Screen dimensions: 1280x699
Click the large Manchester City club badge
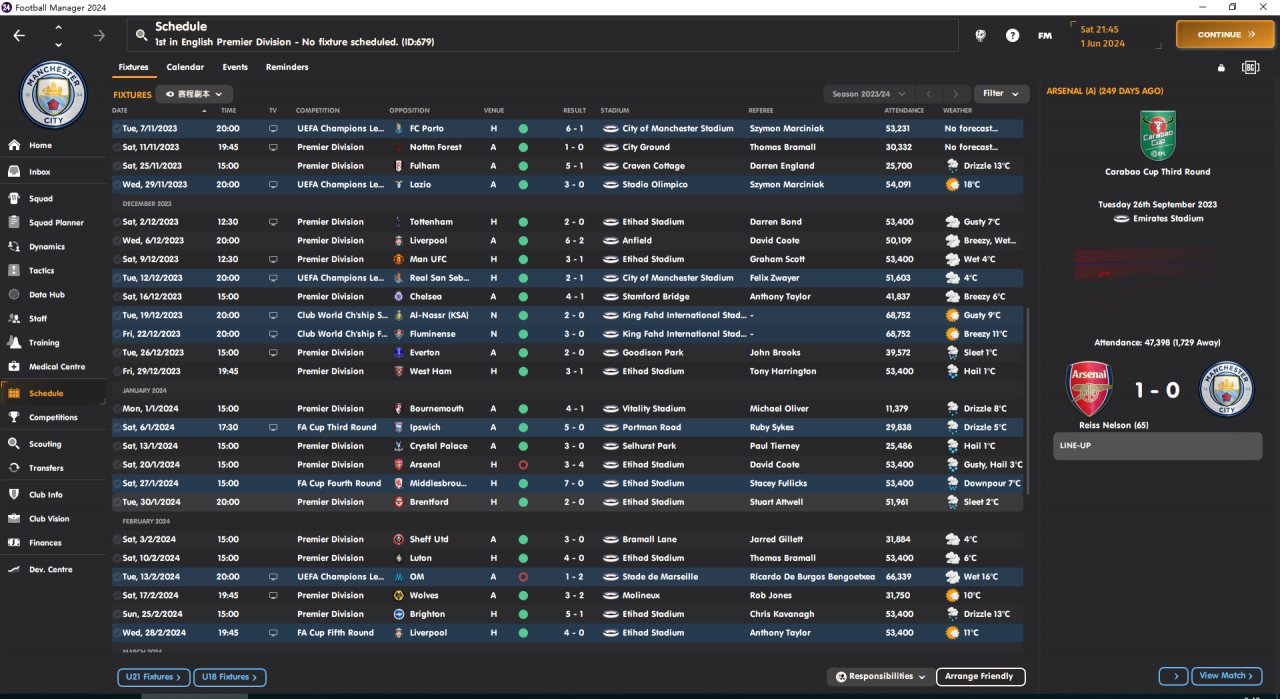click(x=54, y=95)
